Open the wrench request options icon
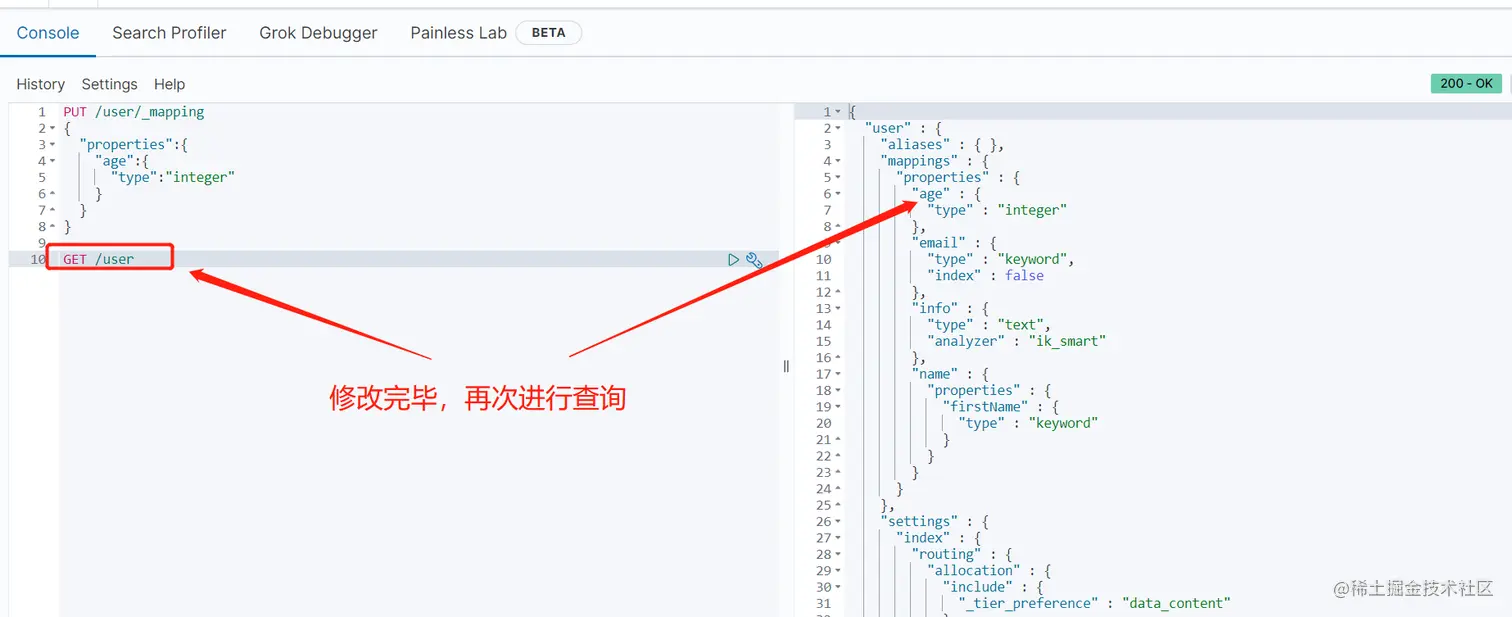The height and width of the screenshot is (617, 1512). click(755, 259)
